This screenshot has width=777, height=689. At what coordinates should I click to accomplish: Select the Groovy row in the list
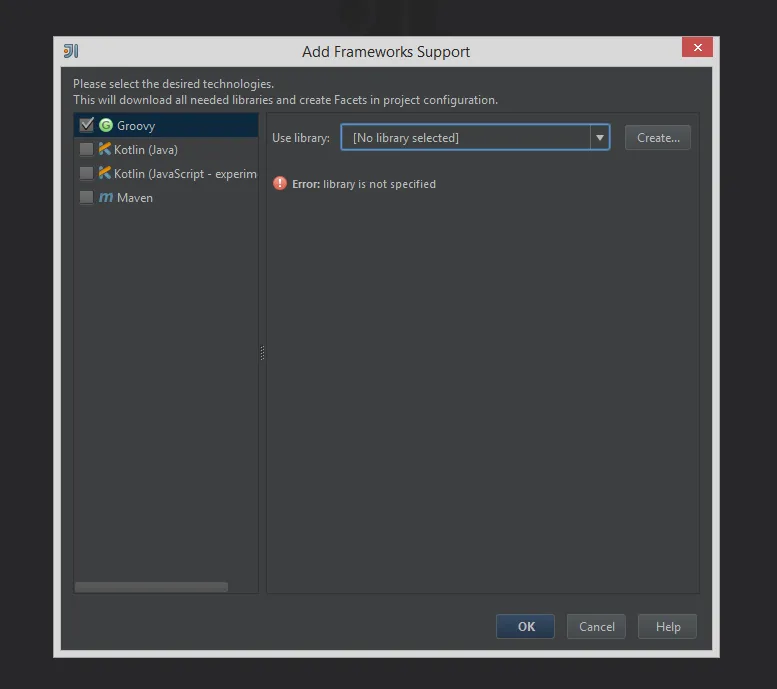click(x=166, y=125)
